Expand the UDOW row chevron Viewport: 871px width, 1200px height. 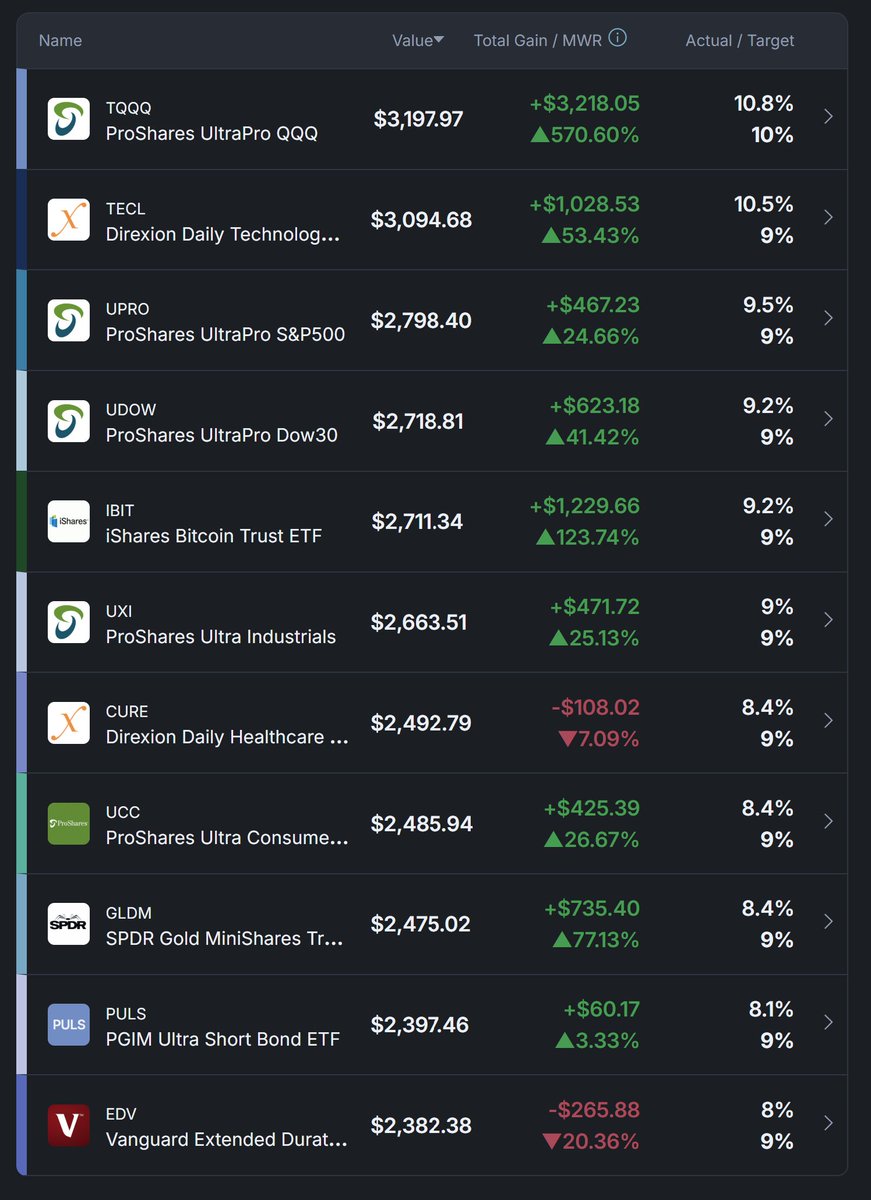(828, 419)
